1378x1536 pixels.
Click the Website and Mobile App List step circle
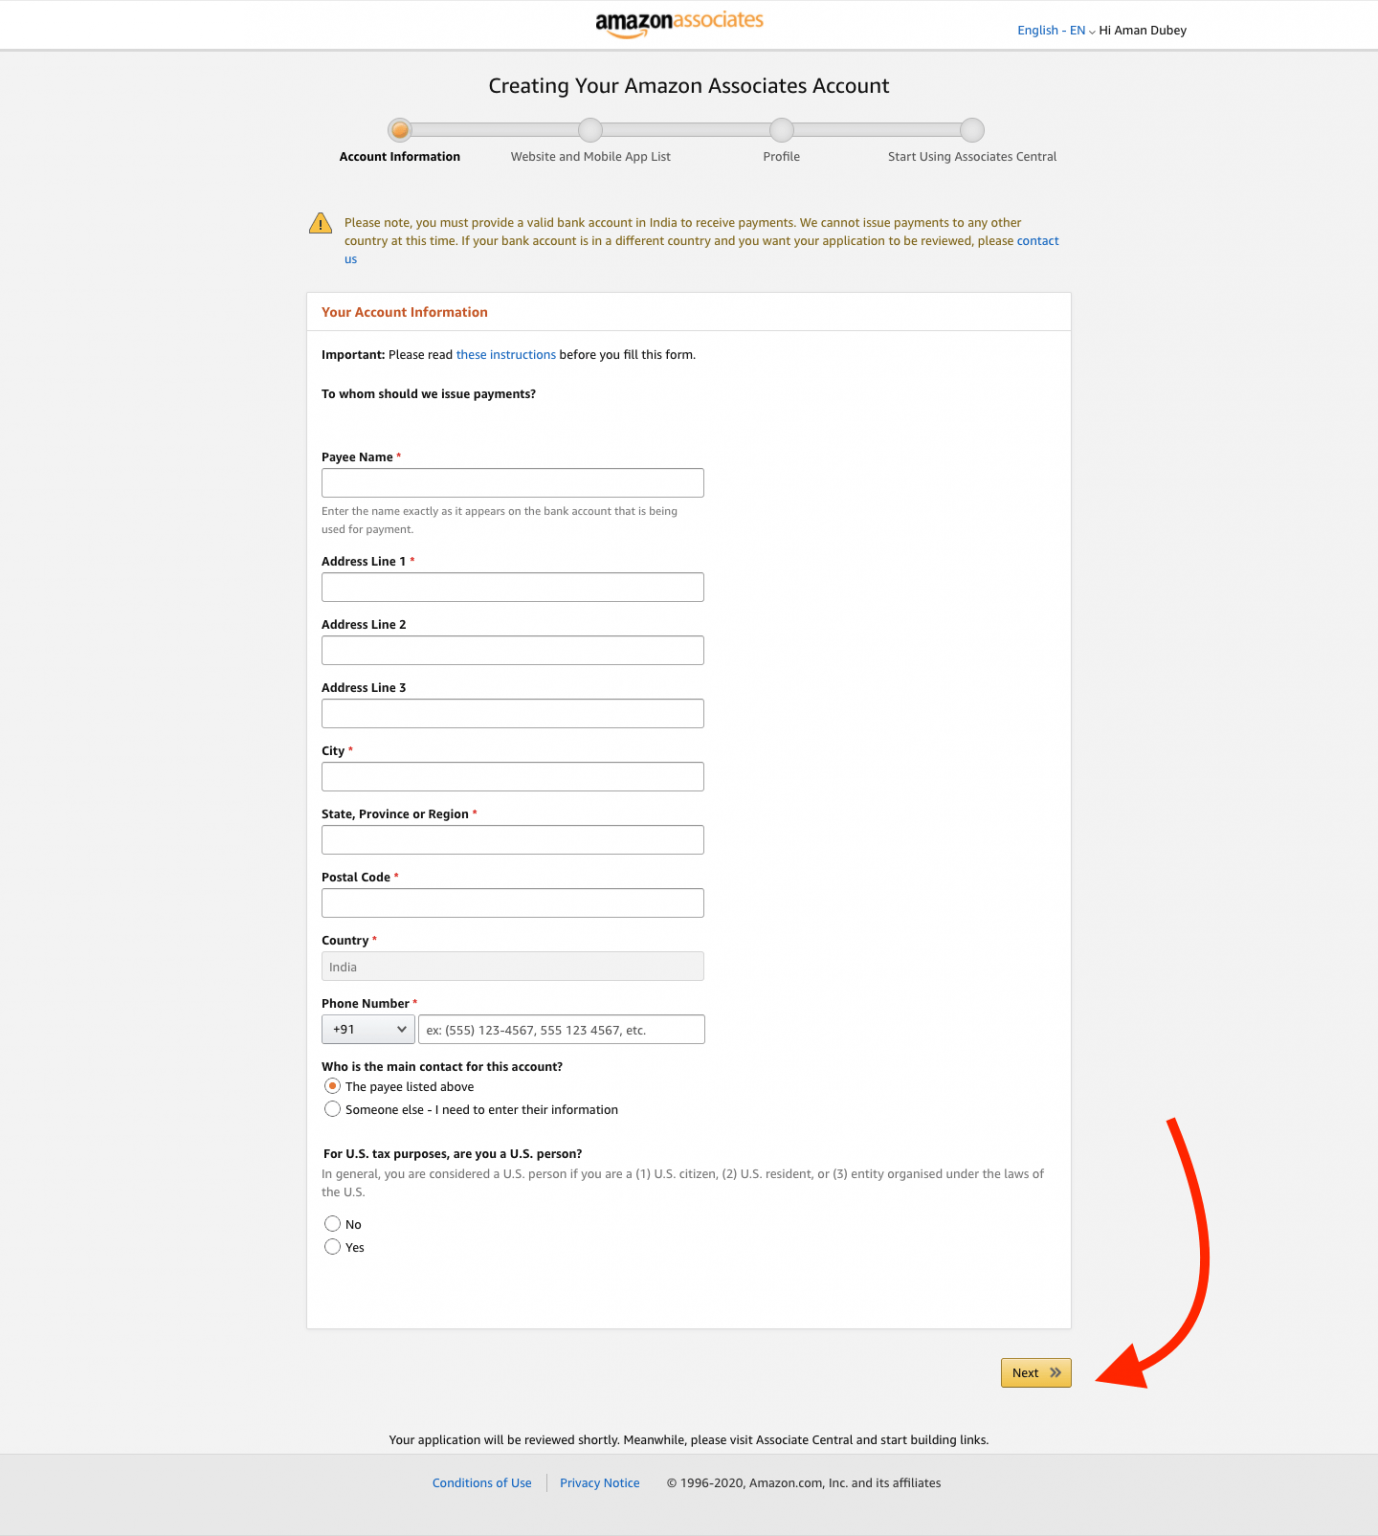(x=590, y=130)
